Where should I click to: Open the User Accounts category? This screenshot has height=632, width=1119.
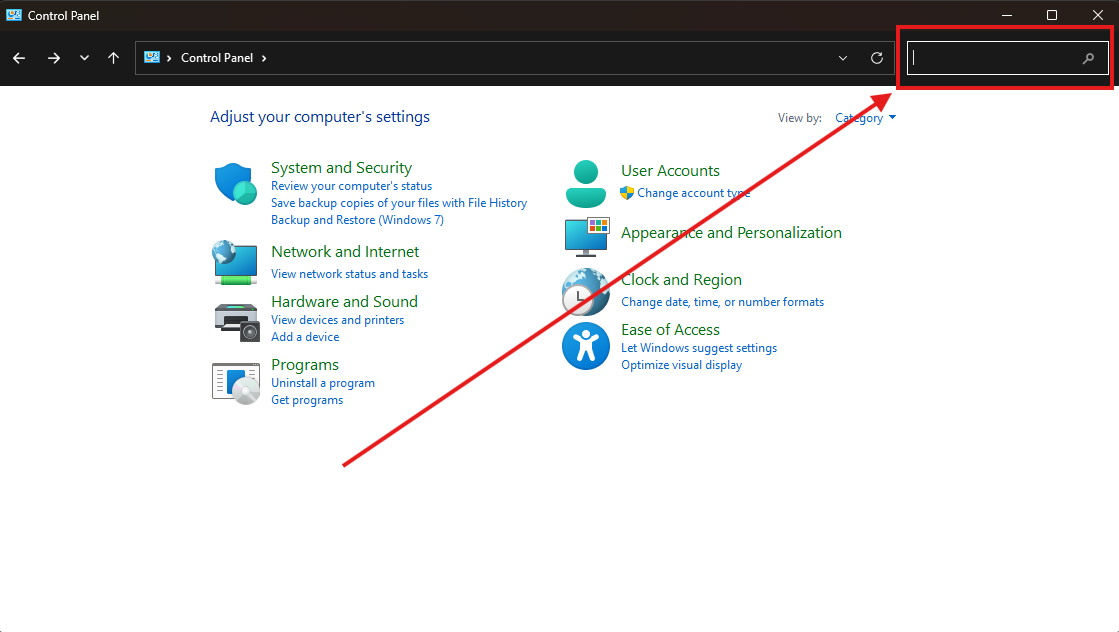tap(670, 171)
